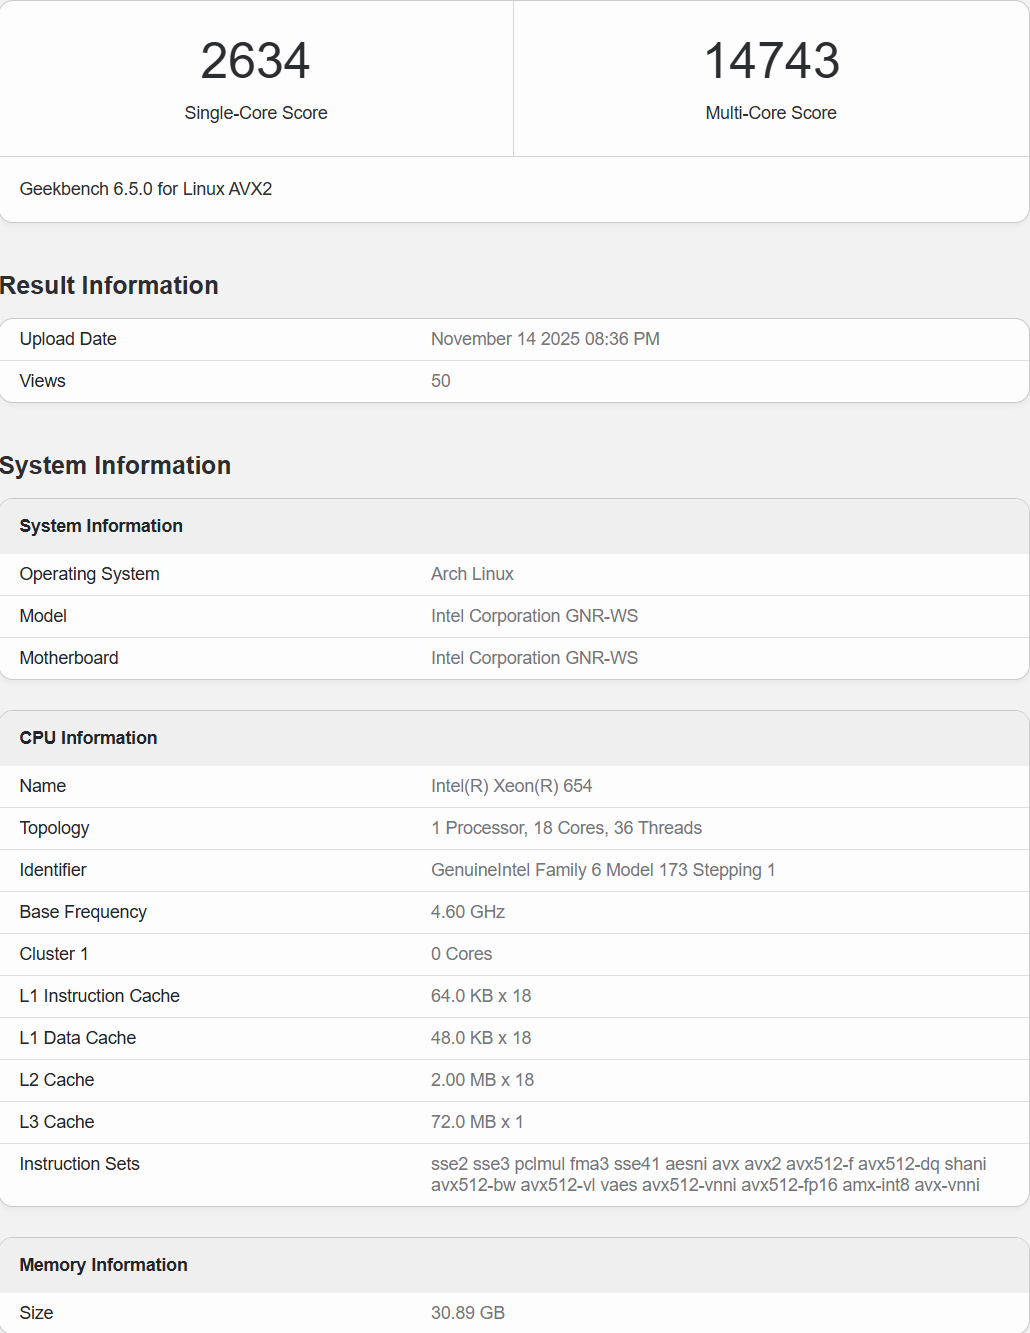Select the Intel Corporation GNR-WS model link
This screenshot has width=1030, height=1333.
pyautogui.click(x=534, y=615)
